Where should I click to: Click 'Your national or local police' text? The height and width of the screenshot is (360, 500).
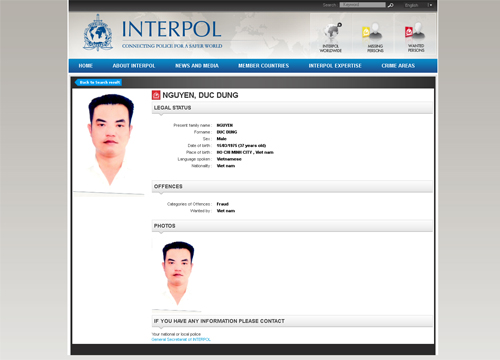pyautogui.click(x=176, y=334)
